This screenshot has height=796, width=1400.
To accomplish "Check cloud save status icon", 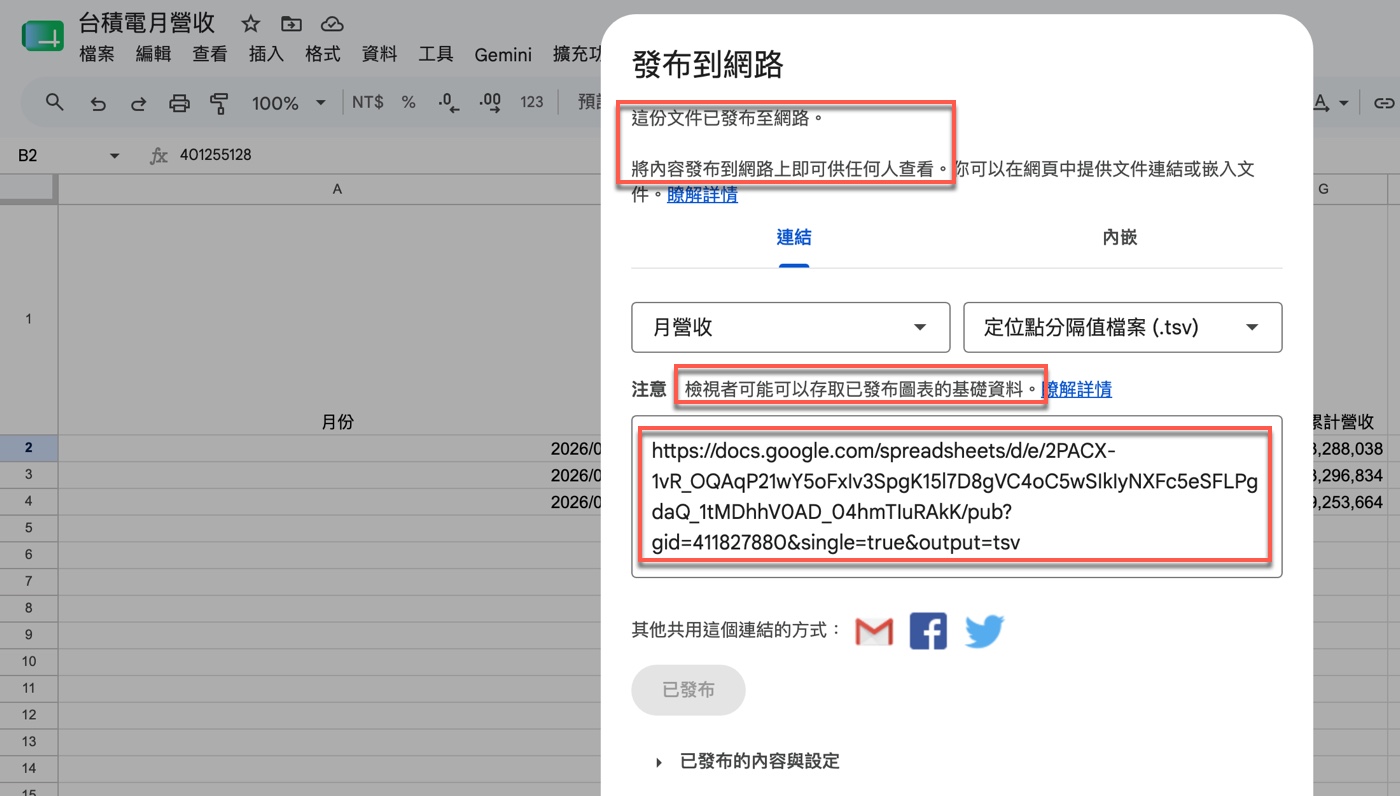I will click(x=332, y=24).
